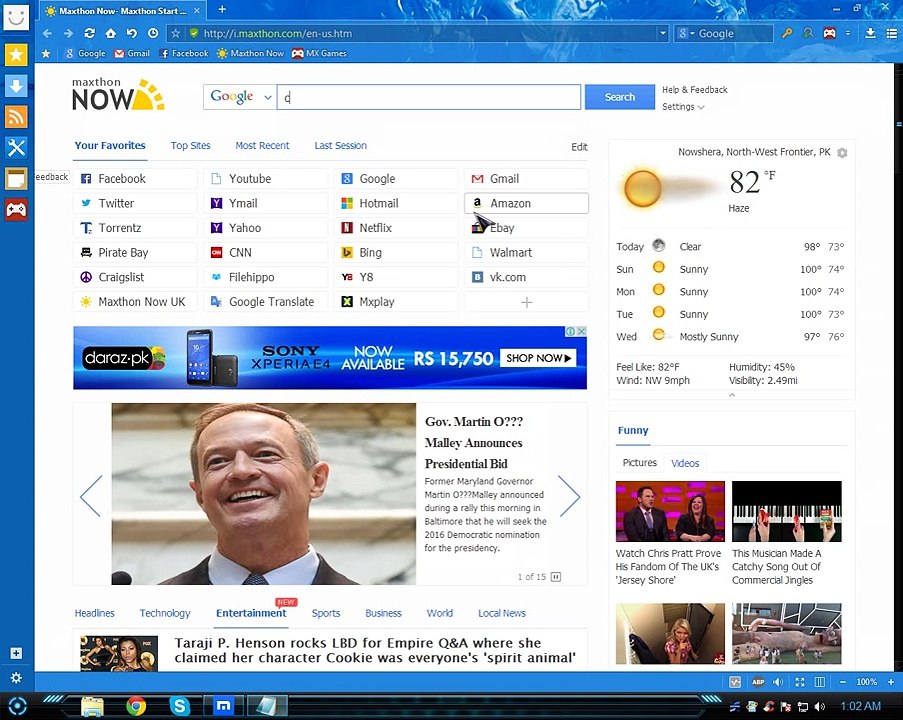This screenshot has width=903, height=720.
Task: Open the browsing history clock icon
Action: (153, 33)
